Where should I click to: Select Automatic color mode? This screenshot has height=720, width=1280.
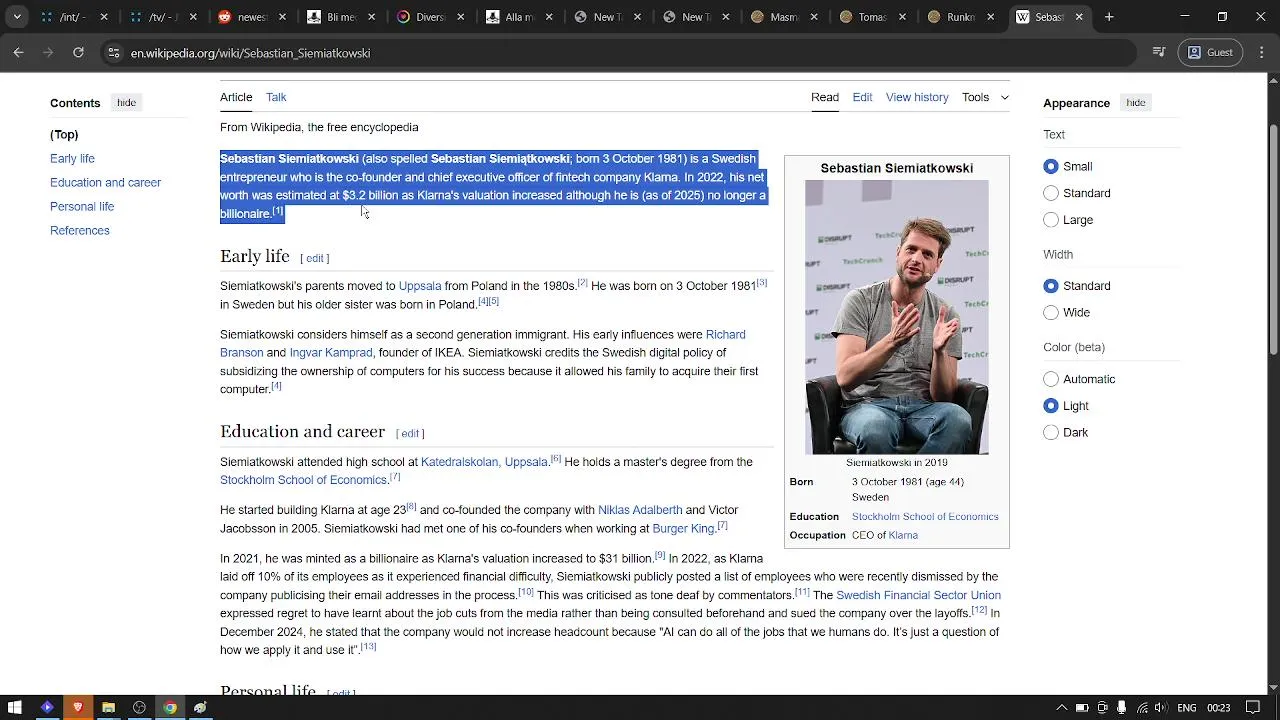(x=1051, y=379)
